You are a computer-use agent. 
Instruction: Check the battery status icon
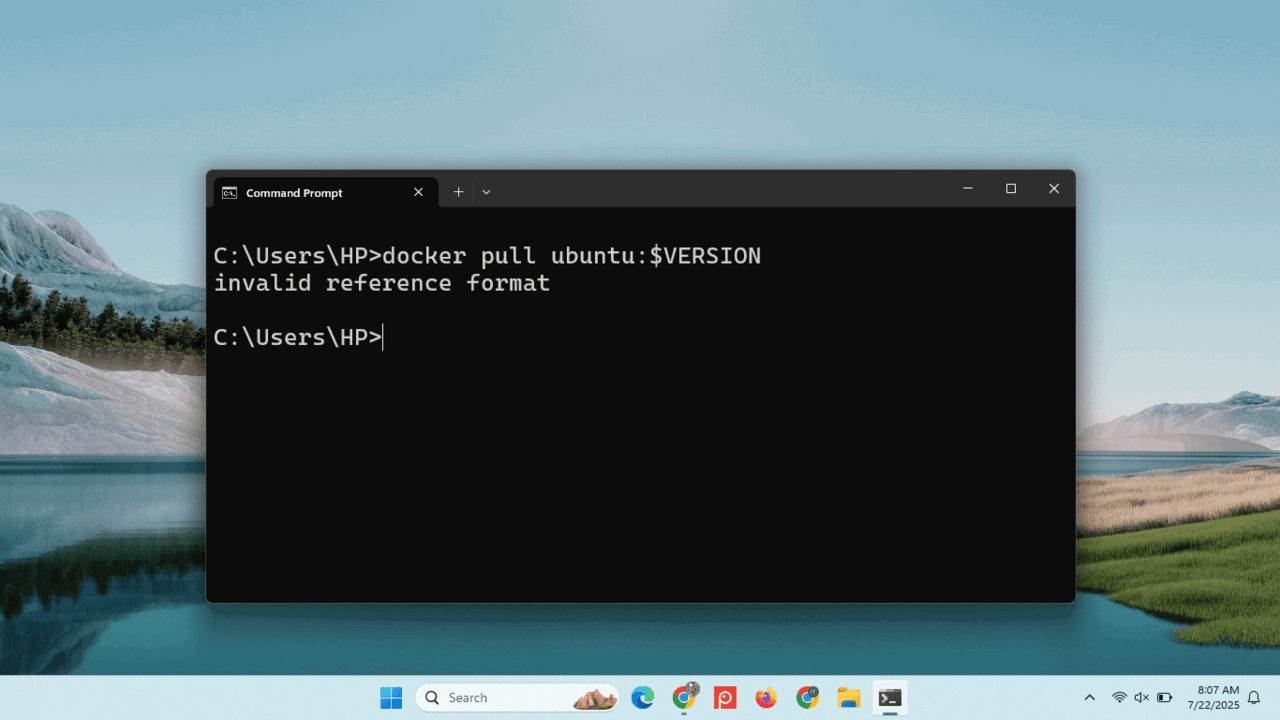tap(1164, 697)
